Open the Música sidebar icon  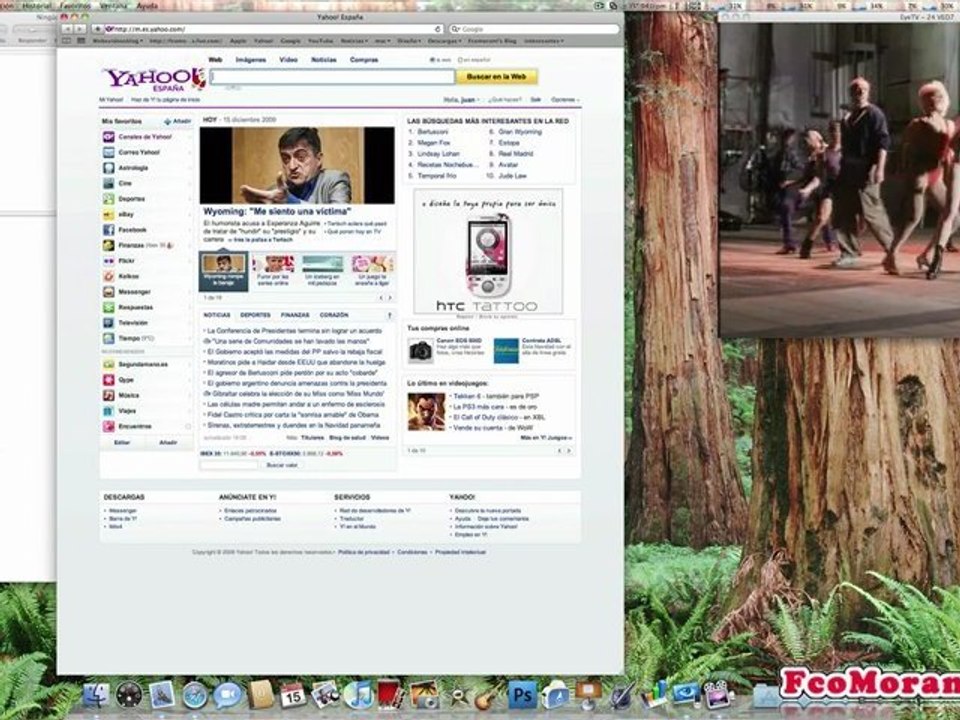tap(108, 396)
